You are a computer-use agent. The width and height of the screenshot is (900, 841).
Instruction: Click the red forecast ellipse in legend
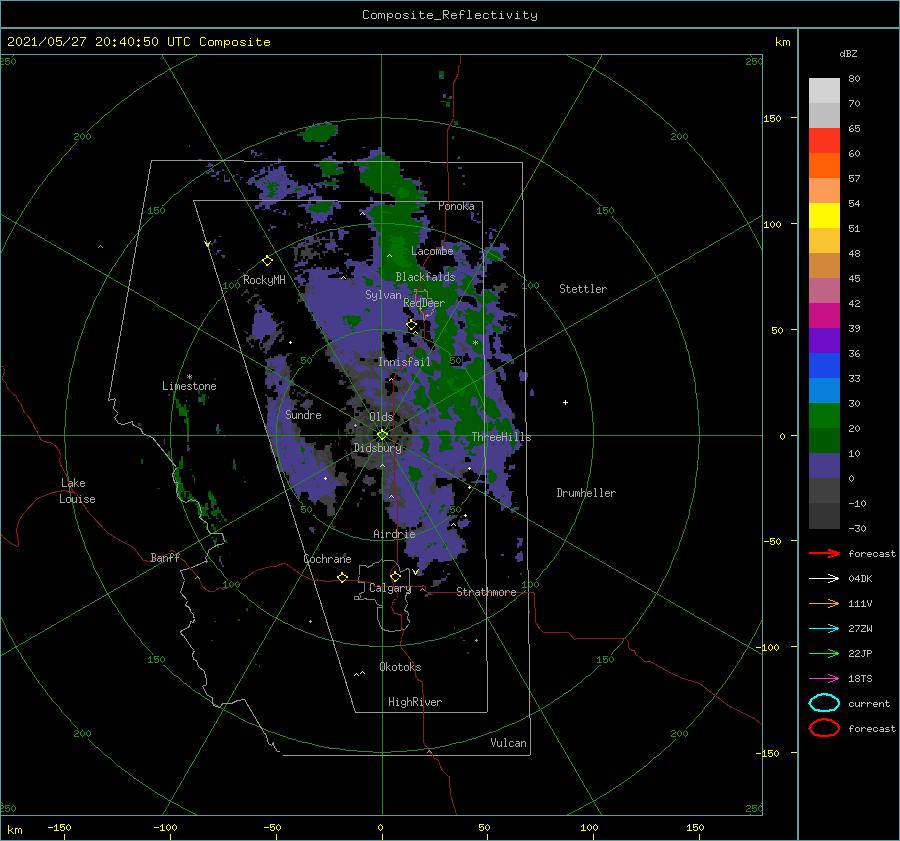point(824,728)
